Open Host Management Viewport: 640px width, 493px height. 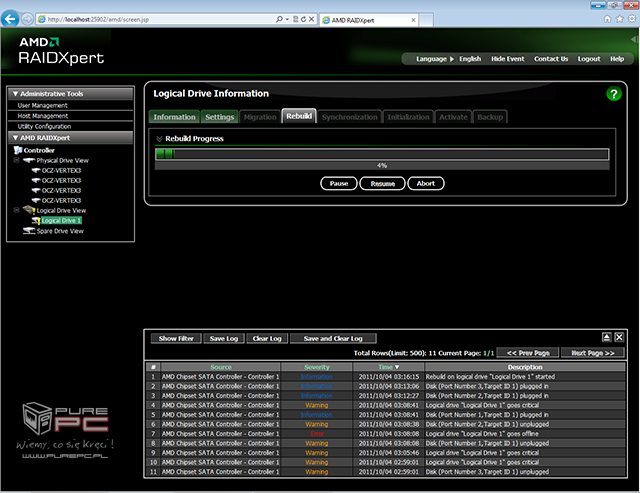tap(43, 116)
